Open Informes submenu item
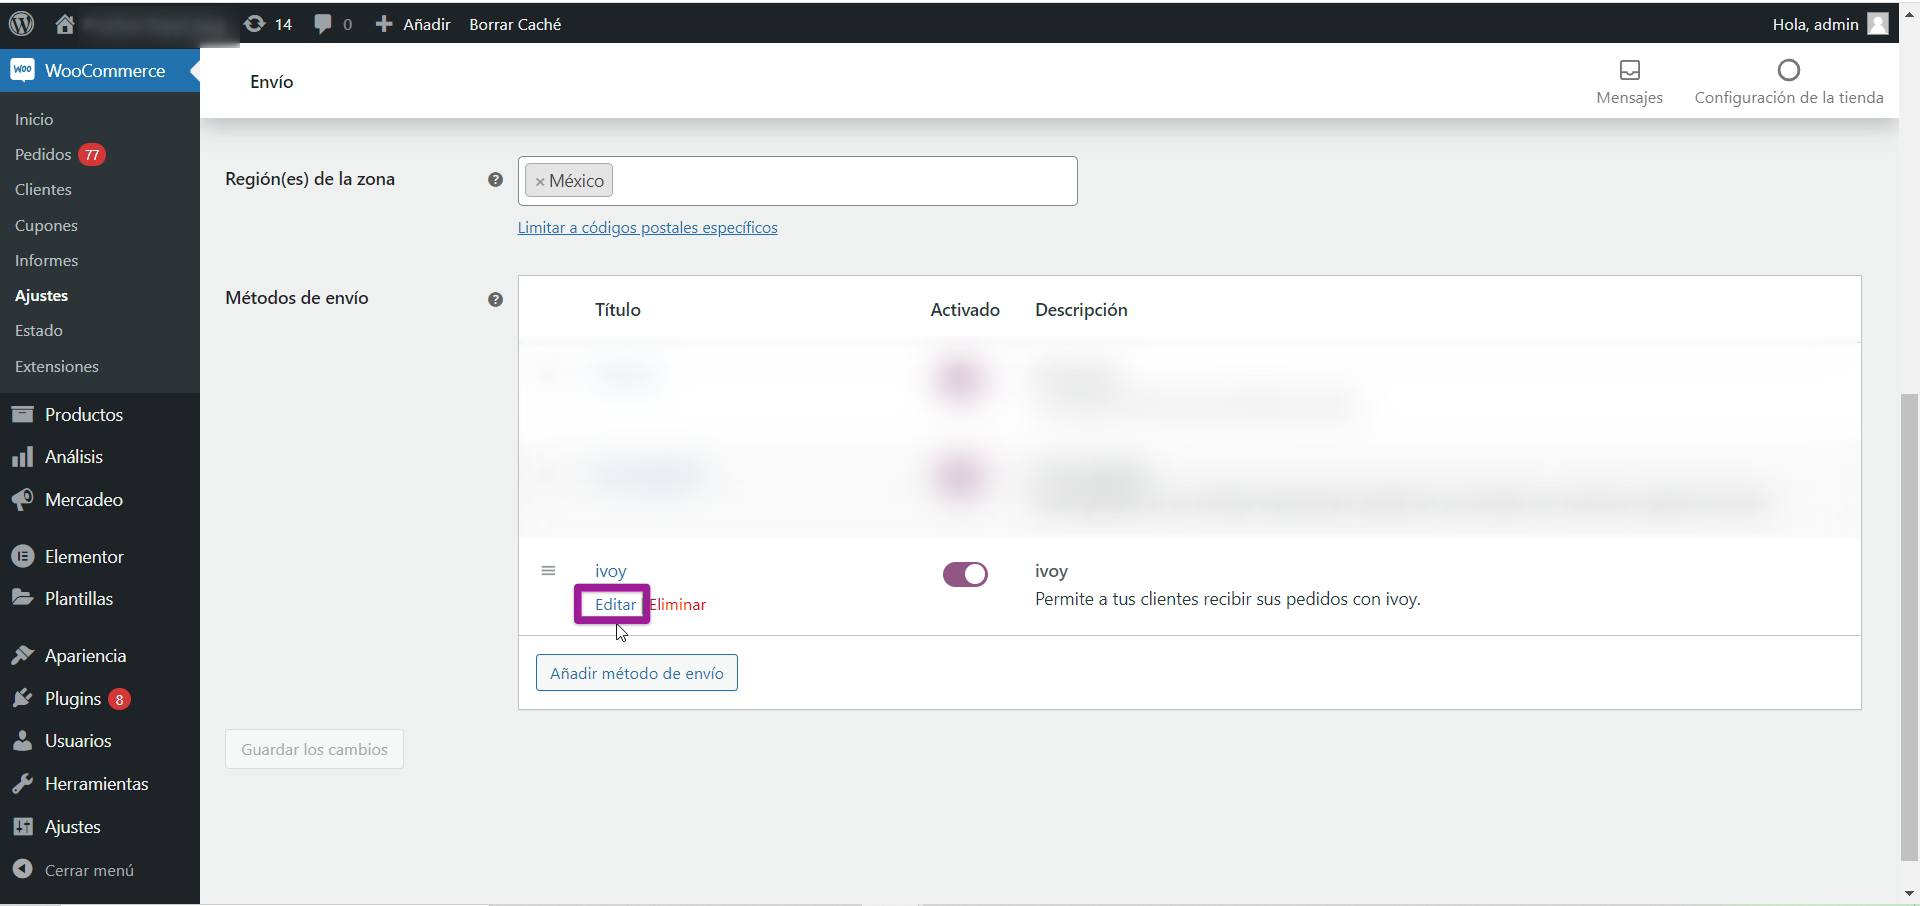The image size is (1920, 906). [46, 260]
